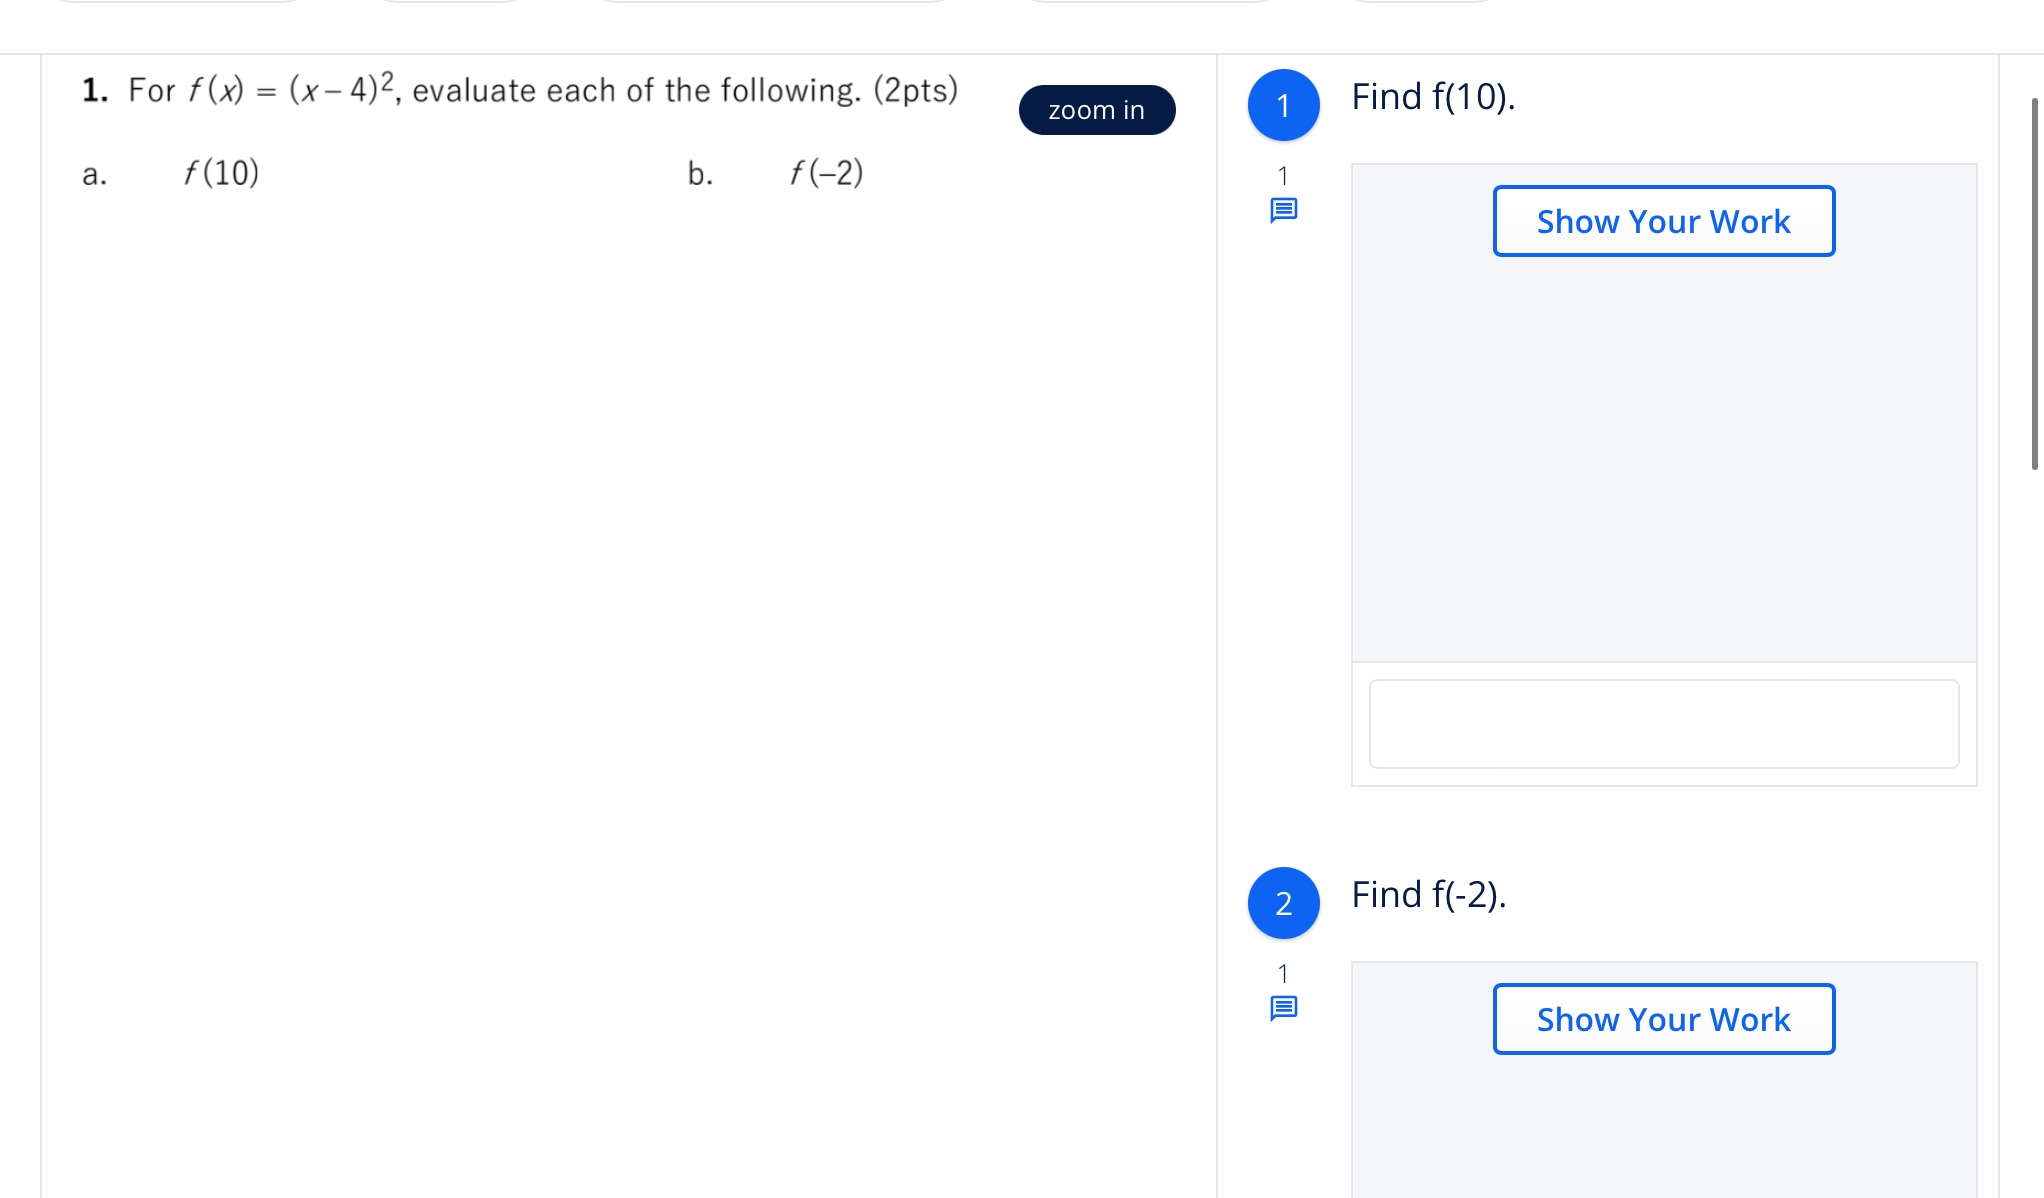Open Show Your Work for Find f(-2)
Image resolution: width=2044 pixels, height=1198 pixels.
tap(1664, 1019)
